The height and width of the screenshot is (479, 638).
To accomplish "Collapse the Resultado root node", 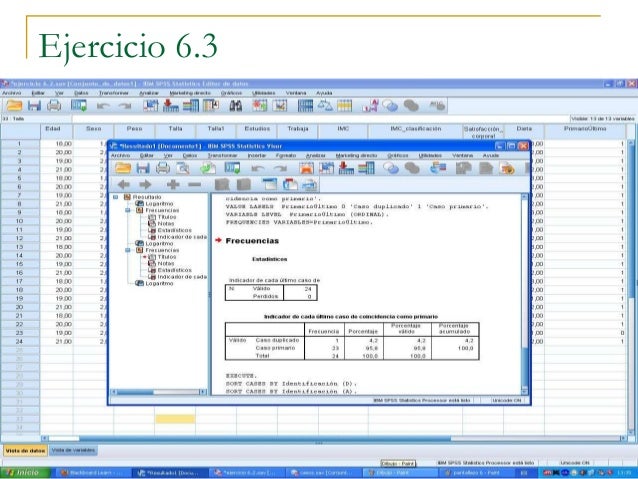I will [x=116, y=197].
